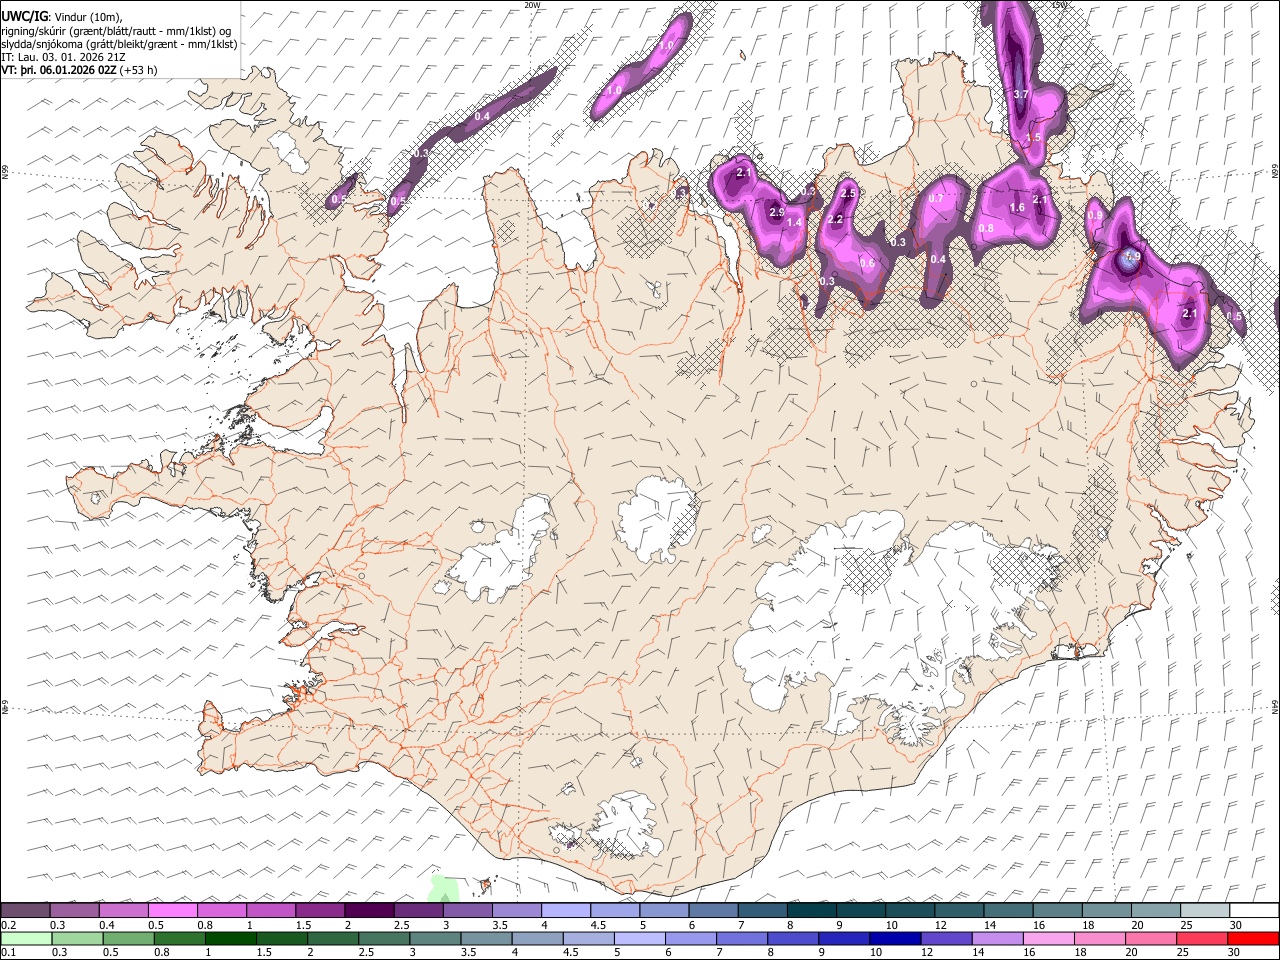Click the 3.7 snowfall value on the map
This screenshot has height=960, width=1280.
(1021, 94)
